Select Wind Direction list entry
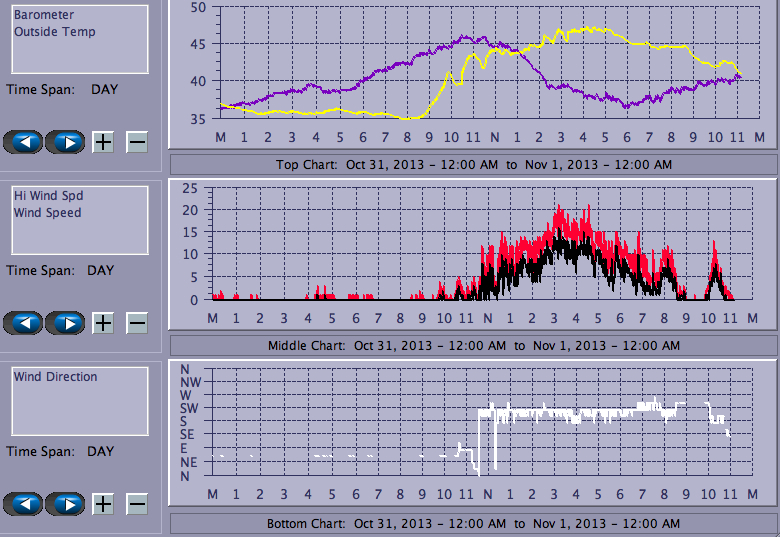Image resolution: width=780 pixels, height=537 pixels. pyautogui.click(x=56, y=377)
